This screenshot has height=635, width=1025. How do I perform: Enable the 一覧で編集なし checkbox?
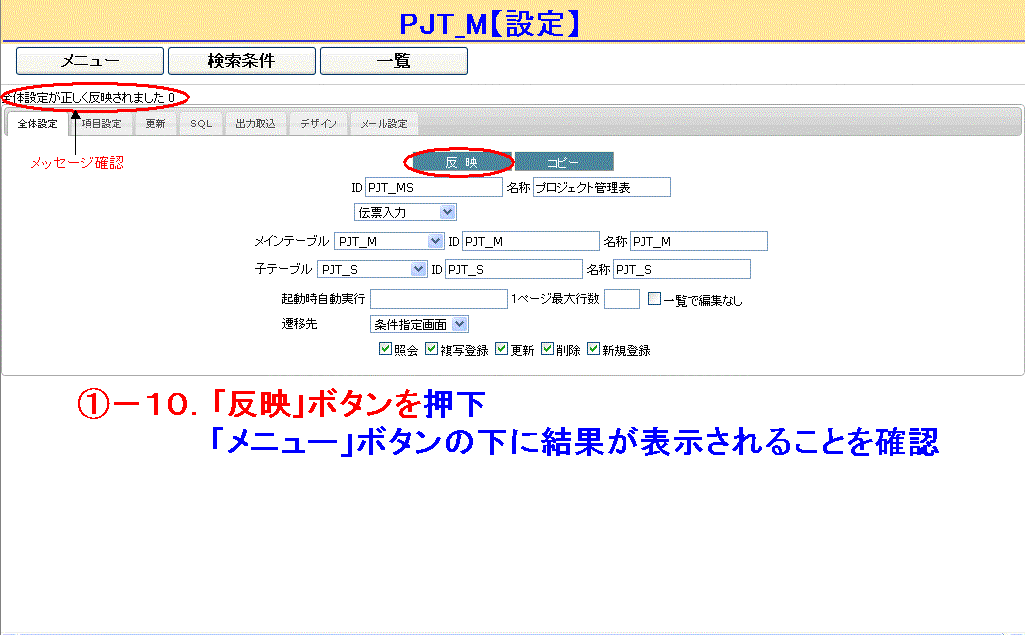654,298
